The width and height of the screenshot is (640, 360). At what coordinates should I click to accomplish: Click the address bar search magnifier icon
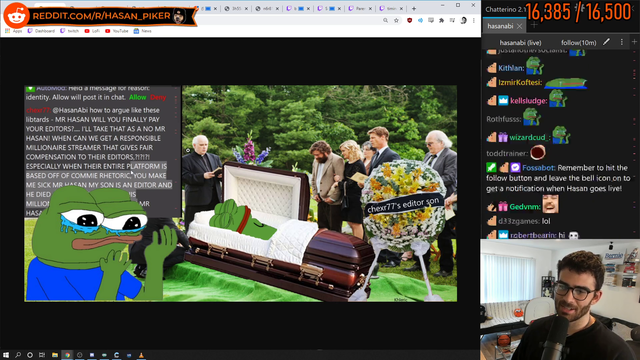385,20
